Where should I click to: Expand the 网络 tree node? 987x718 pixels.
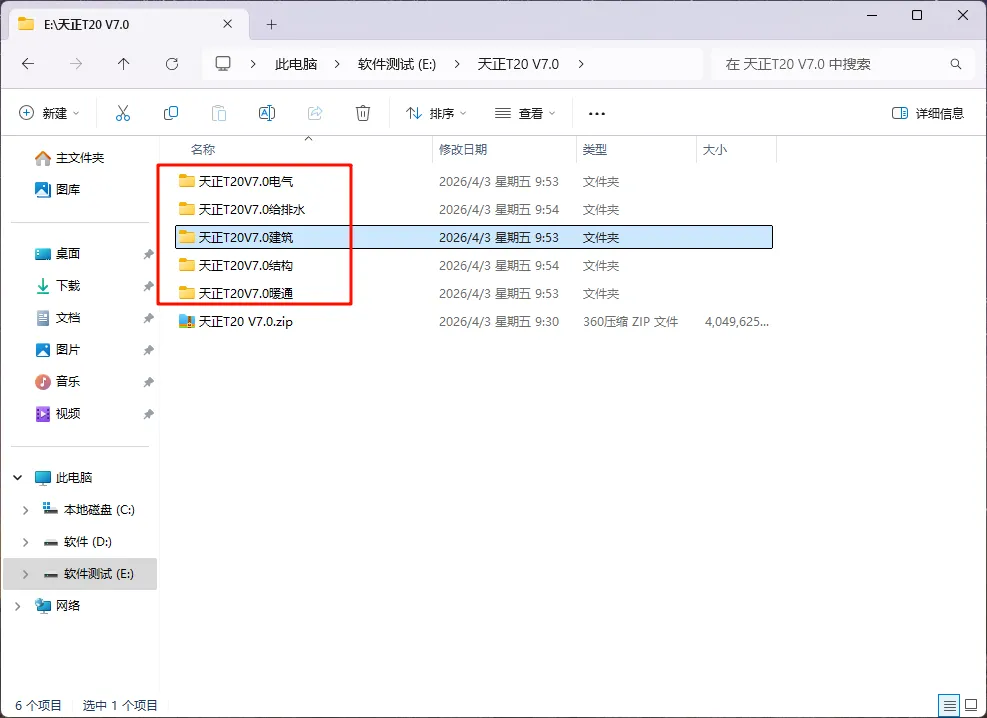18,606
